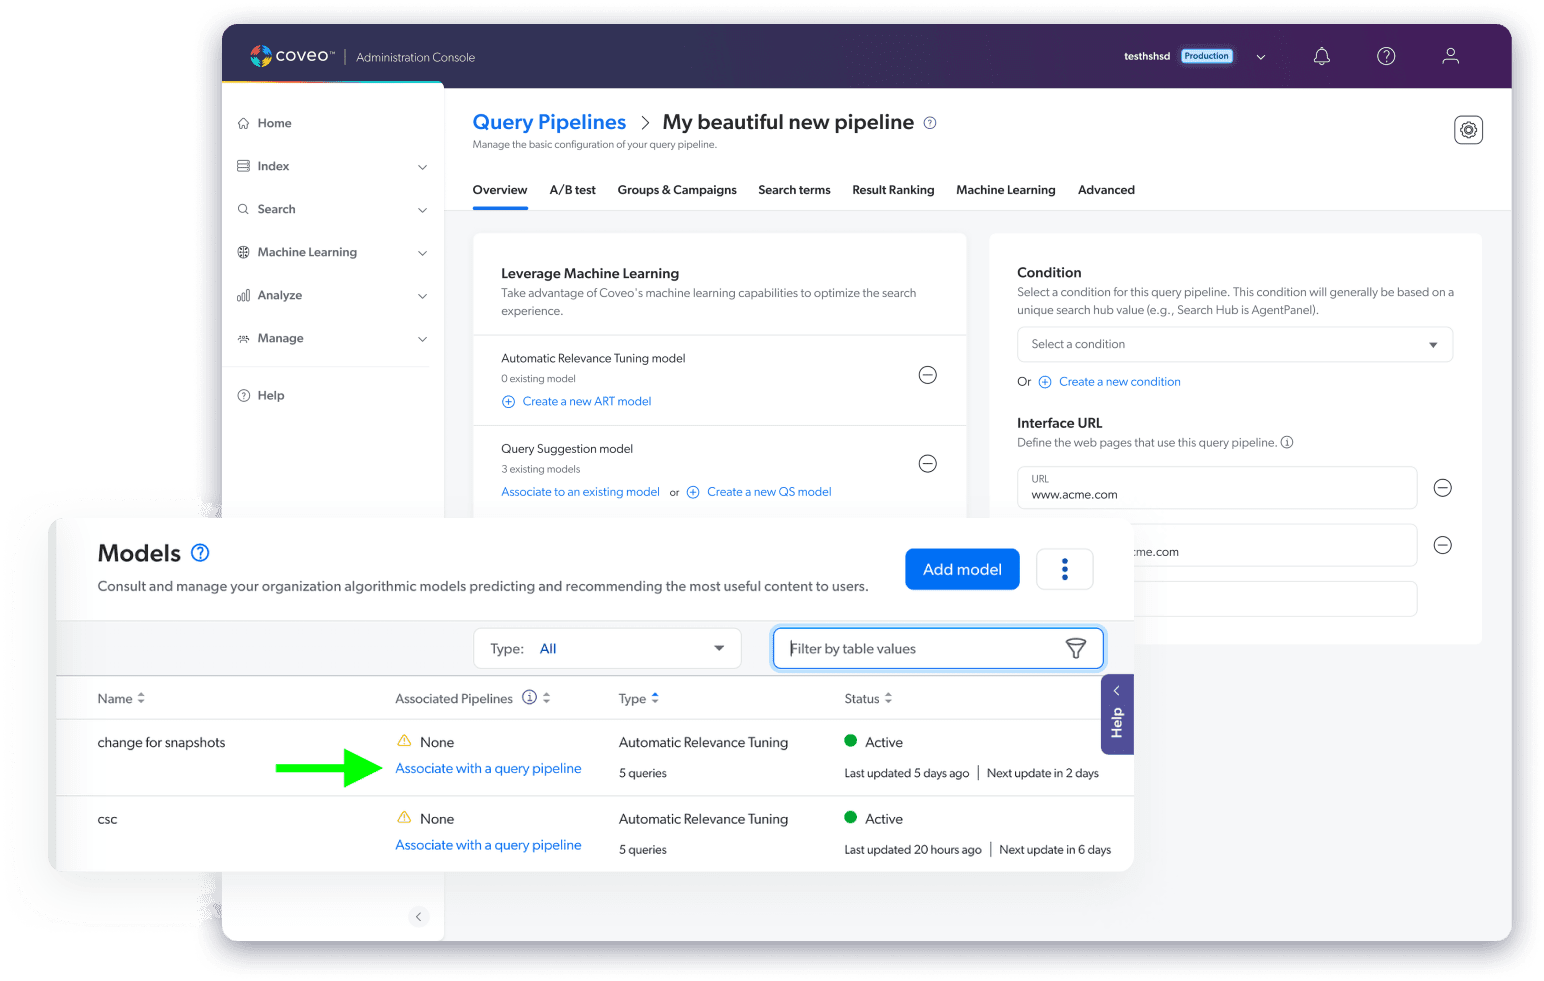This screenshot has height=981, width=1544.
Task: Open the Models more options menu
Action: click(x=1064, y=569)
